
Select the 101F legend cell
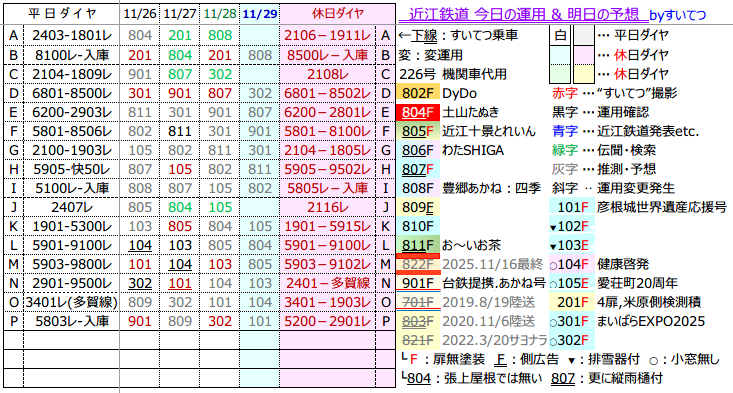coord(572,207)
